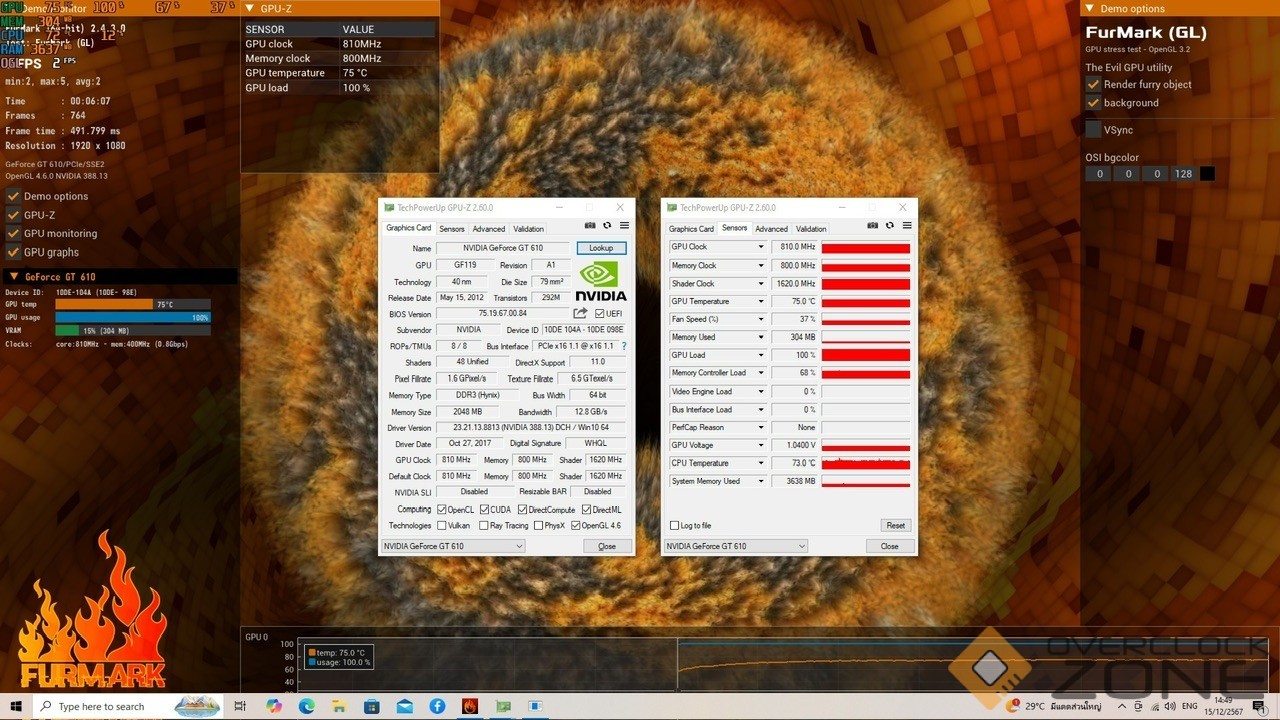Click the Microsoft Edge taskbar icon
Image resolution: width=1280 pixels, height=720 pixels.
(306, 706)
